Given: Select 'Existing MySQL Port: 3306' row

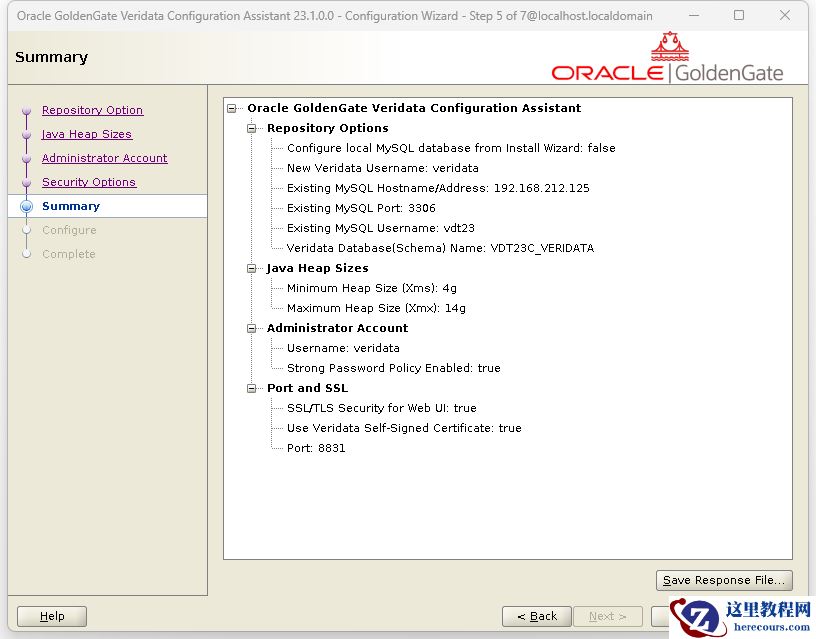Looking at the screenshot, I should pyautogui.click(x=361, y=208).
